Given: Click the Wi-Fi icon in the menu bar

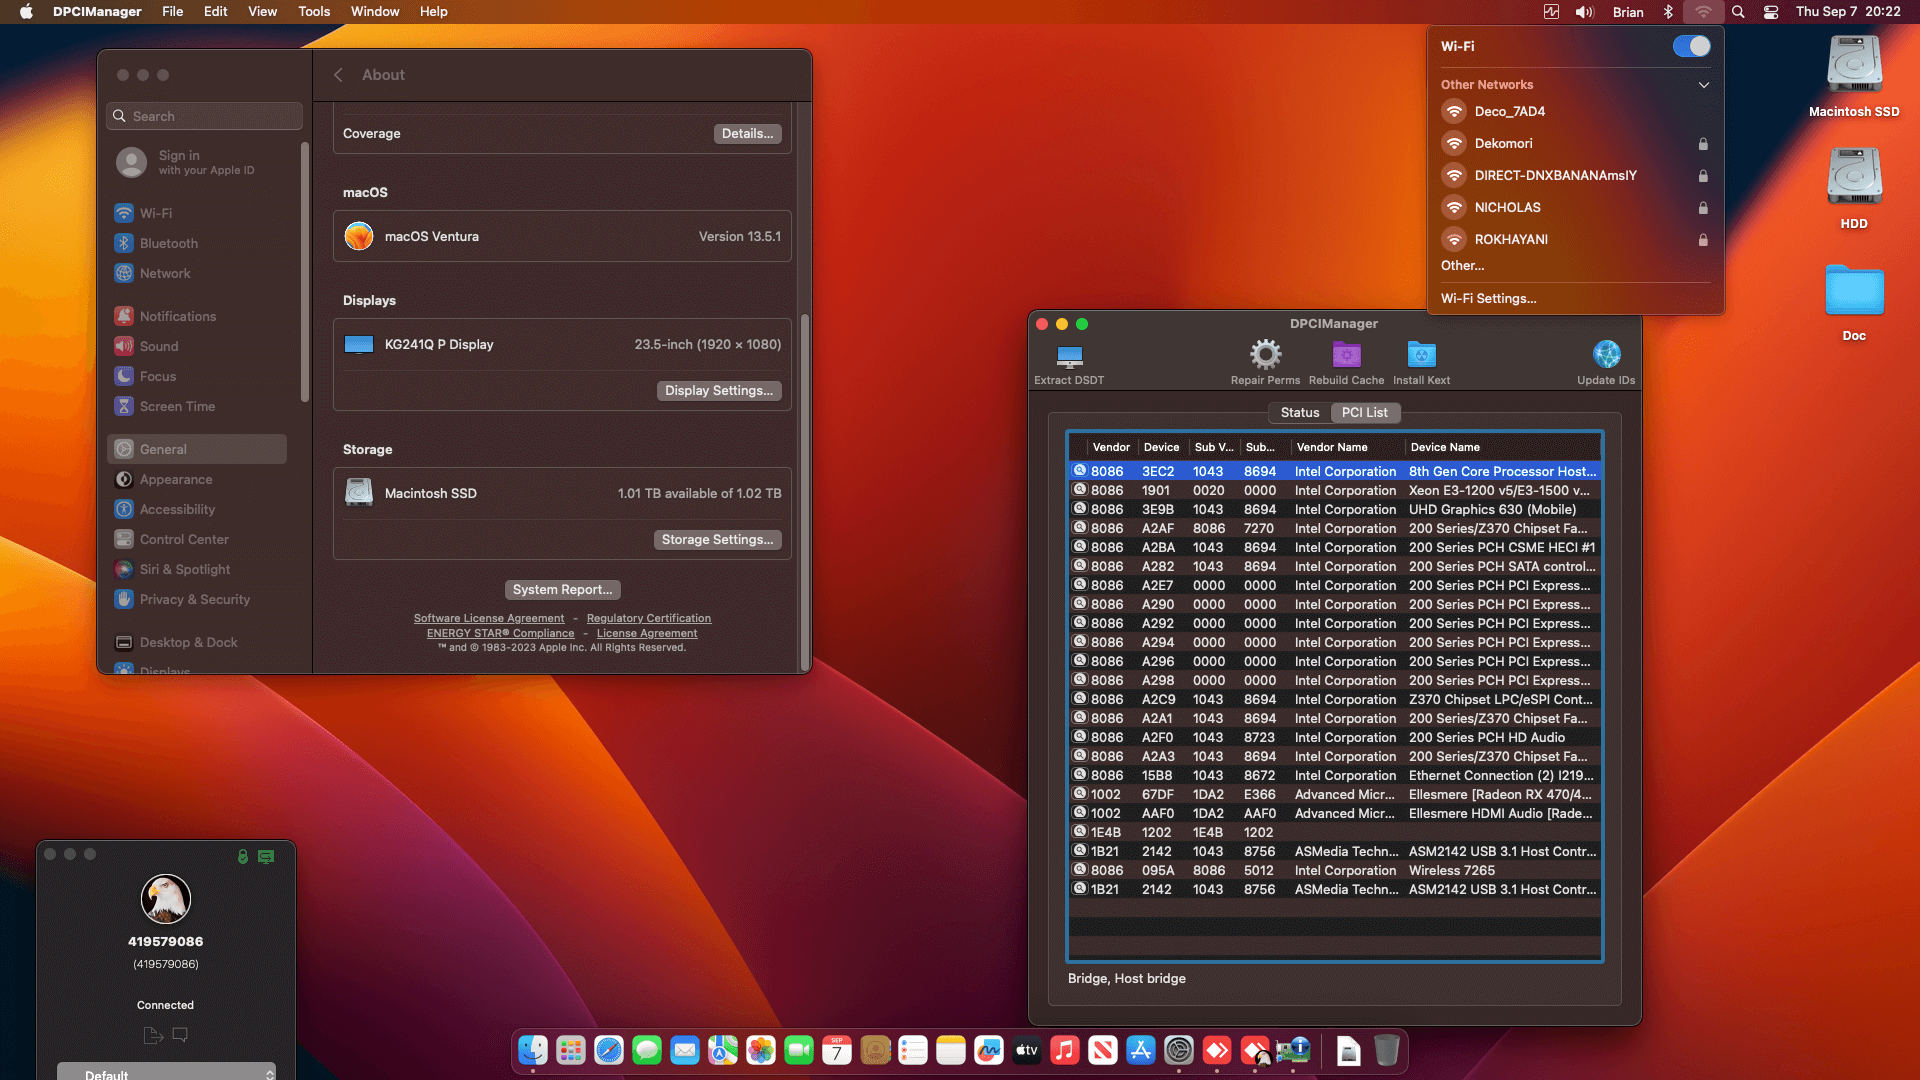Looking at the screenshot, I should [x=1703, y=12].
